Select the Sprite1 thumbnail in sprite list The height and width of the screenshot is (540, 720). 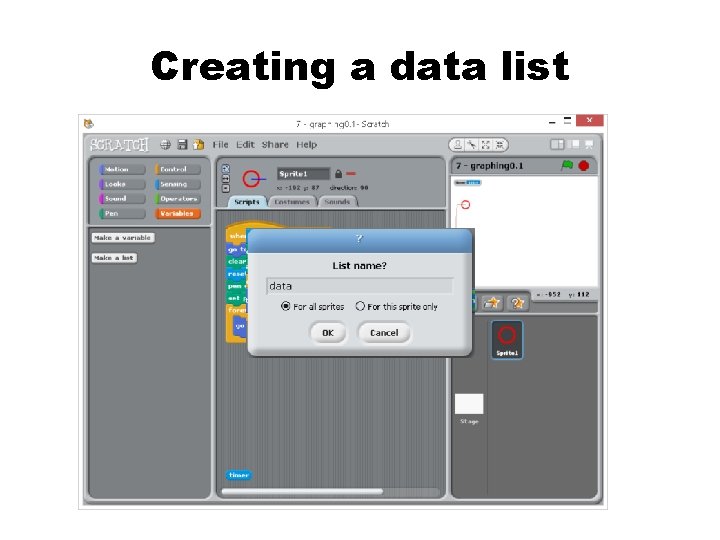[507, 340]
